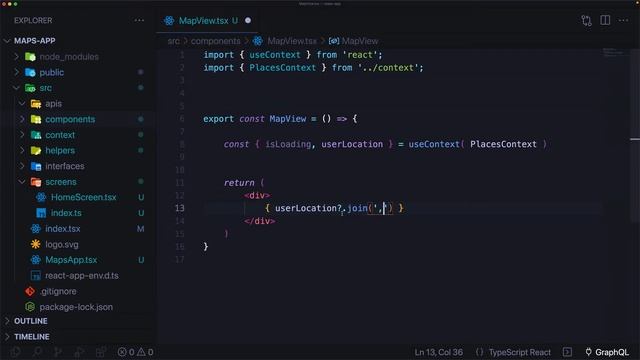This screenshot has height=360, width=640.
Task: Expand the context folder
Action: point(22,135)
